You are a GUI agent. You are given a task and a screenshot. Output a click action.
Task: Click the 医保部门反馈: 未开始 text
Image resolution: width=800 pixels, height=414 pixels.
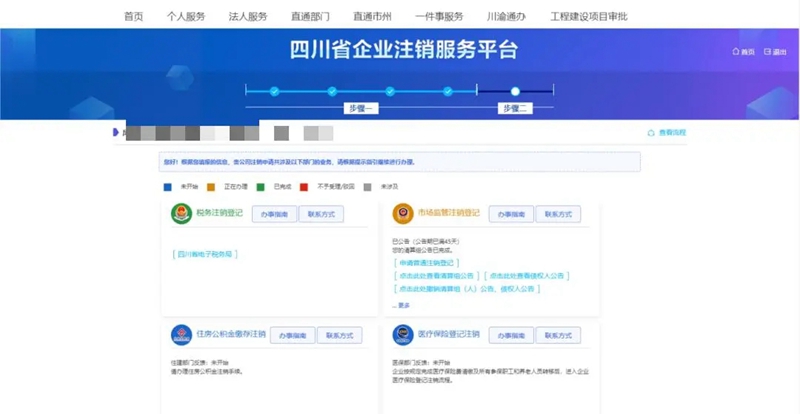[x=421, y=362]
